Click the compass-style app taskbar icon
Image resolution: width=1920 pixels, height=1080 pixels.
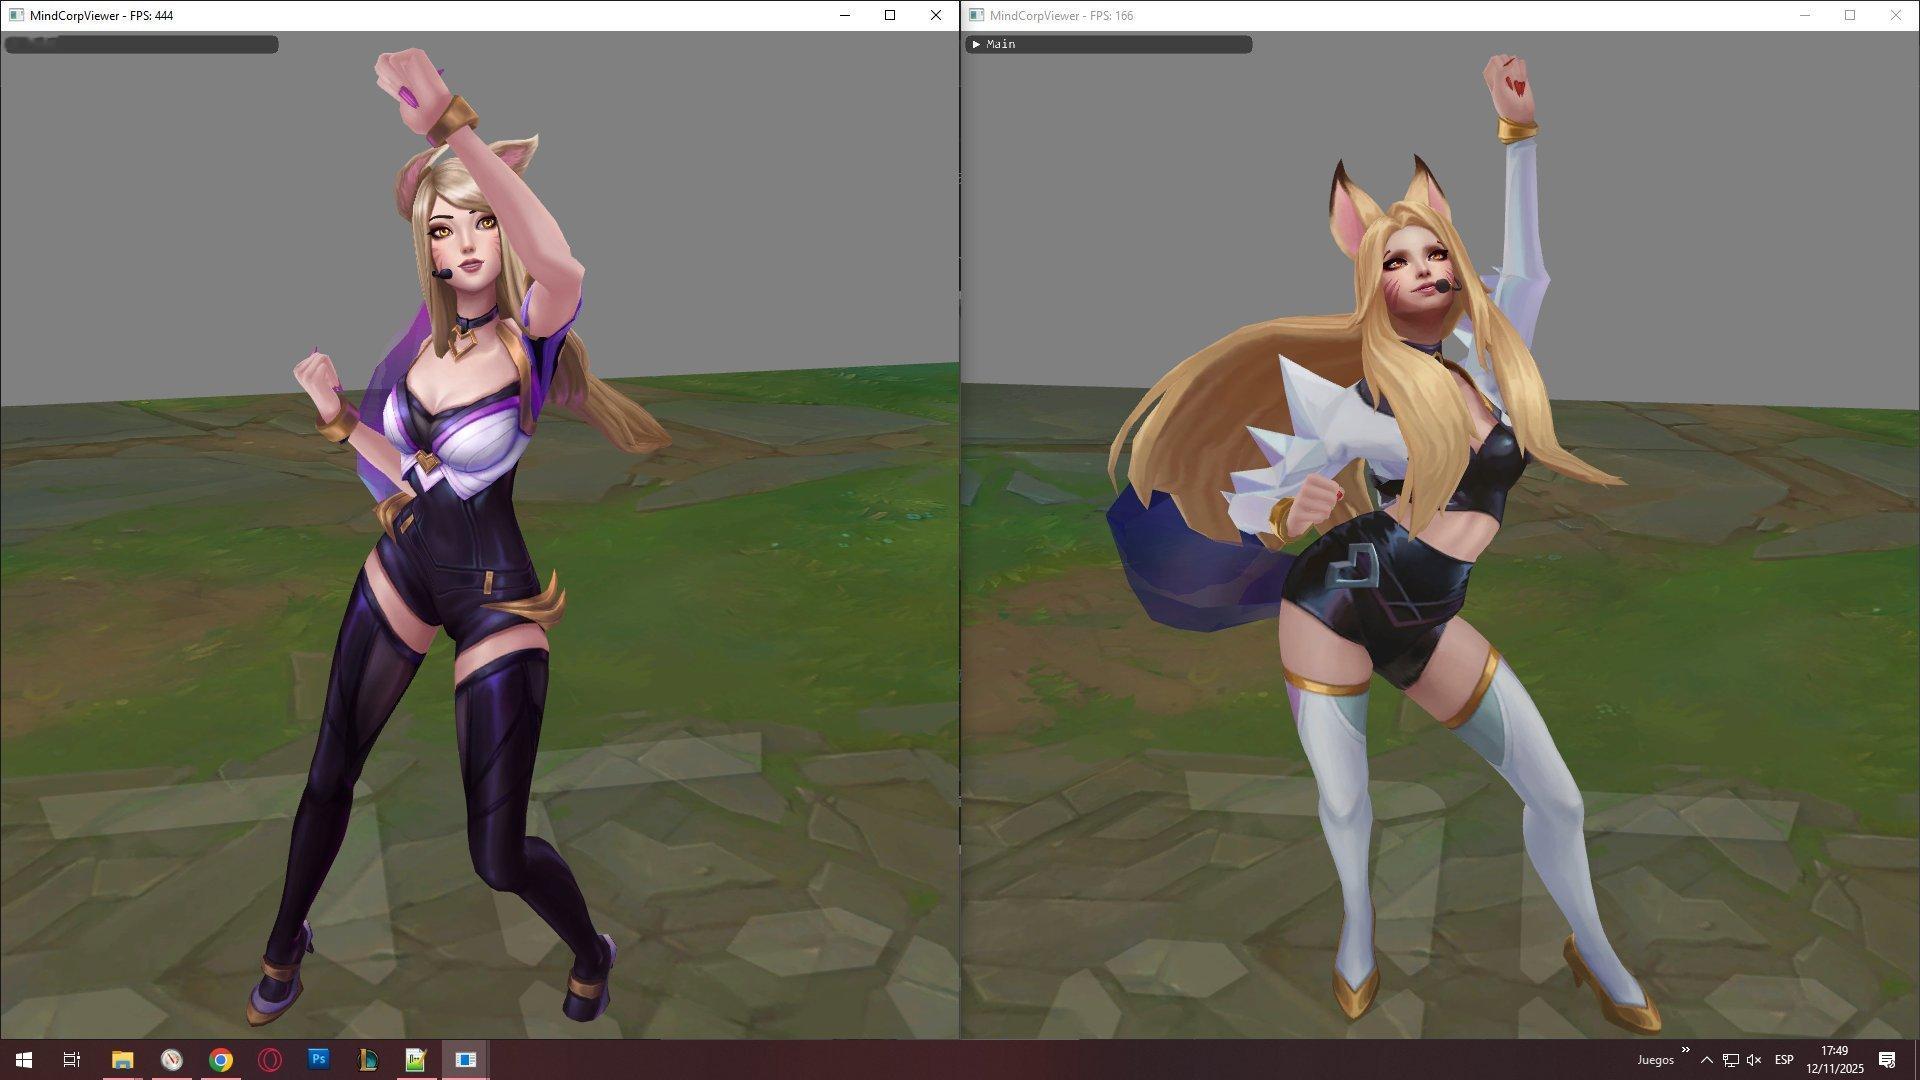[x=171, y=1059]
